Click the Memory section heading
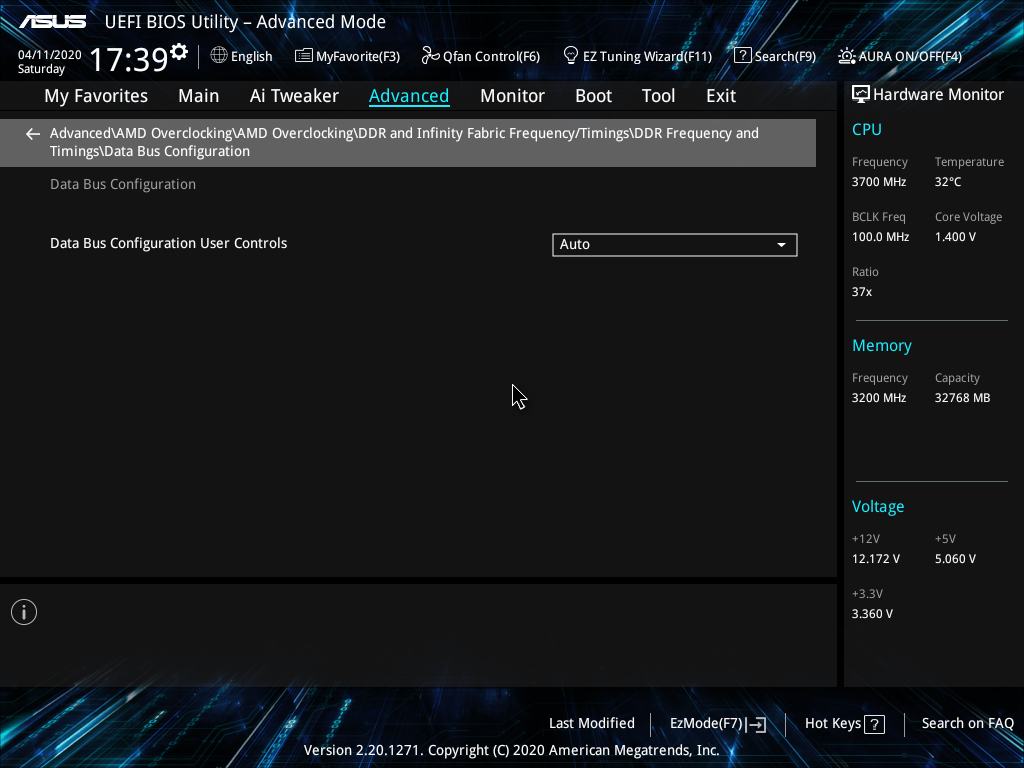This screenshot has height=768, width=1024. tap(882, 345)
